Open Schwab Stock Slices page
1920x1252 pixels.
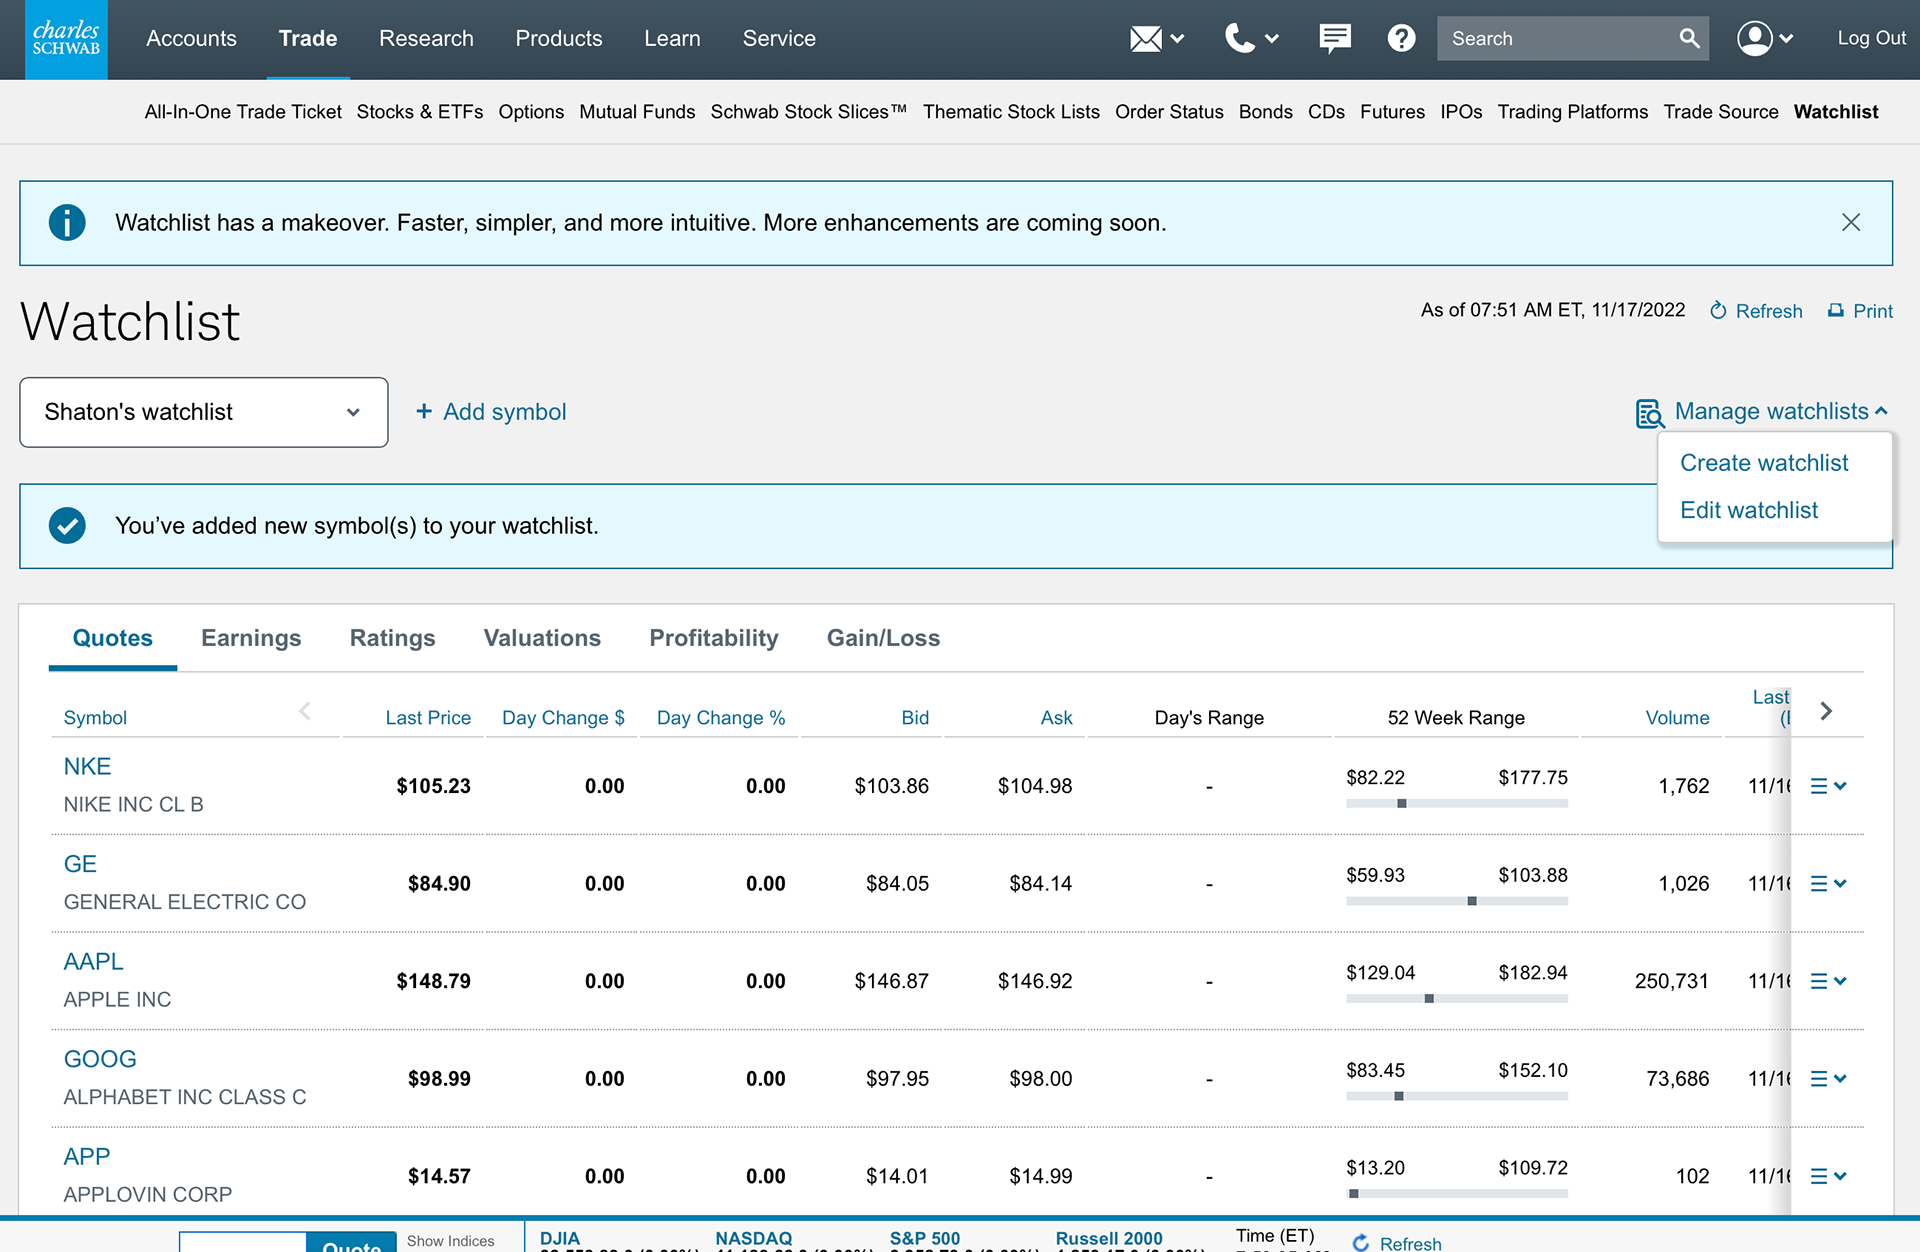click(809, 112)
